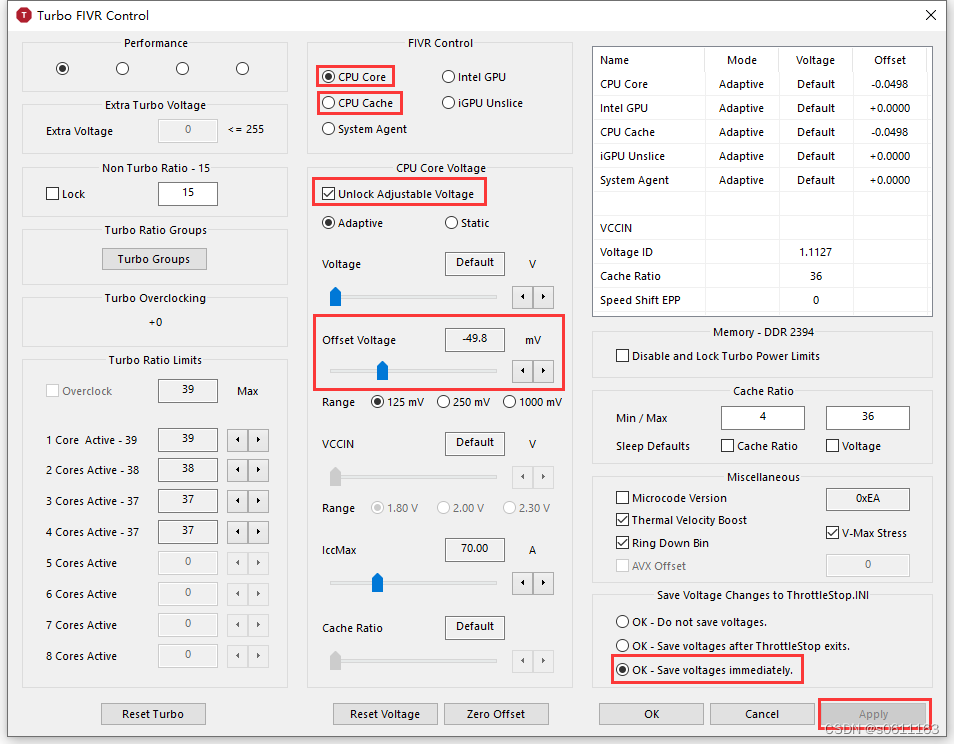Click the Zero Offset button

point(496,714)
